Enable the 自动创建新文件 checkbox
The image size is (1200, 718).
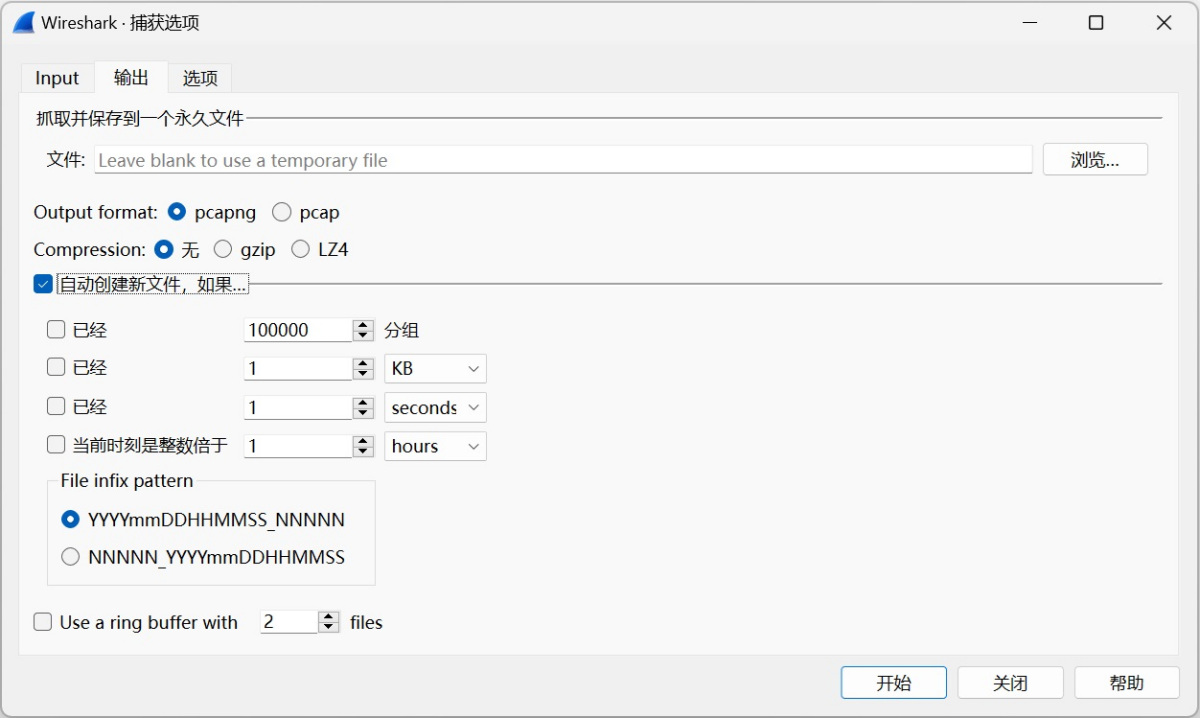click(x=43, y=284)
